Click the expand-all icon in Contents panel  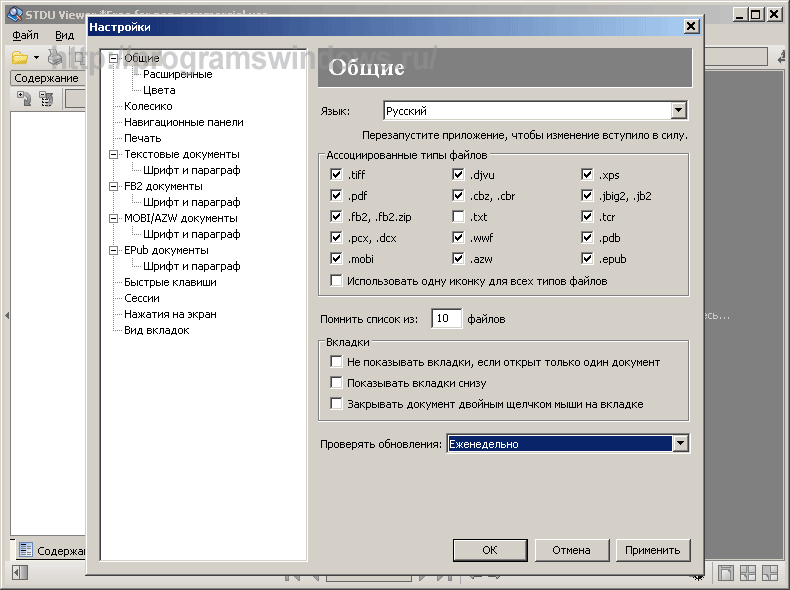click(24, 98)
